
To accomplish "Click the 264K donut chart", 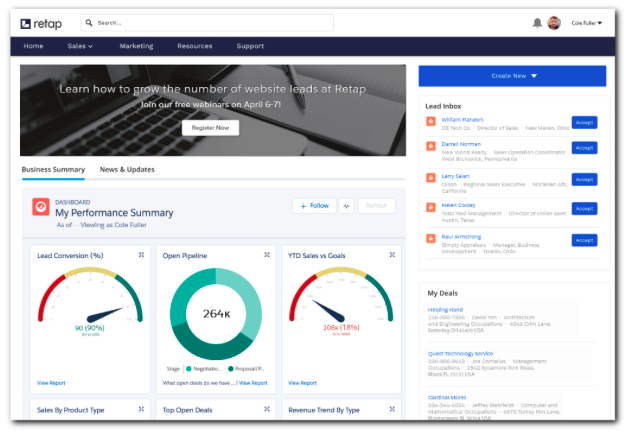I will coord(216,314).
